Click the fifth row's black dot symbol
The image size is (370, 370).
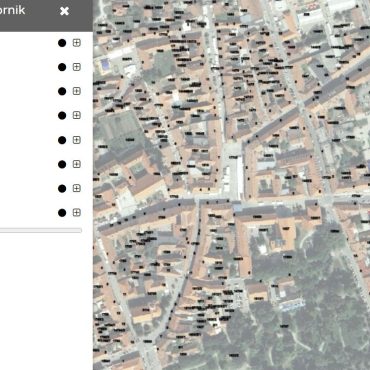coord(62,140)
